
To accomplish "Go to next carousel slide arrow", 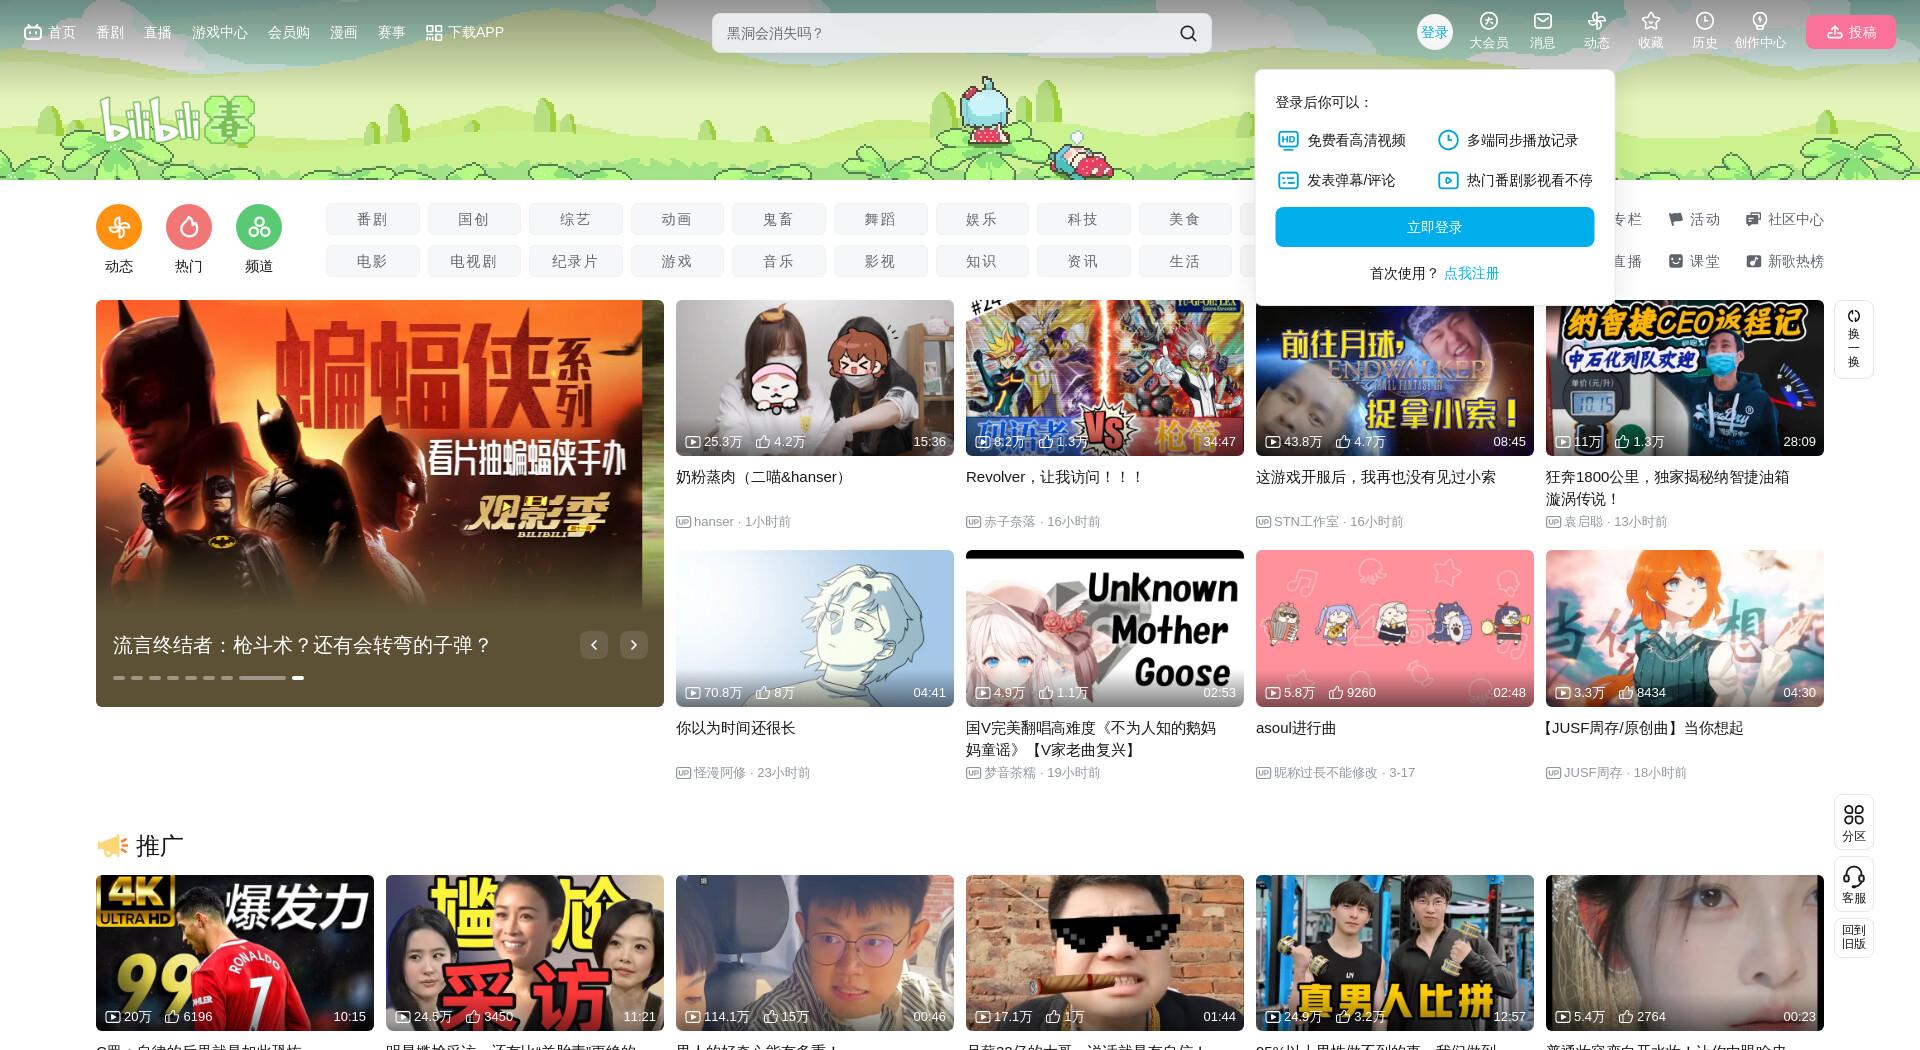I will 634,645.
